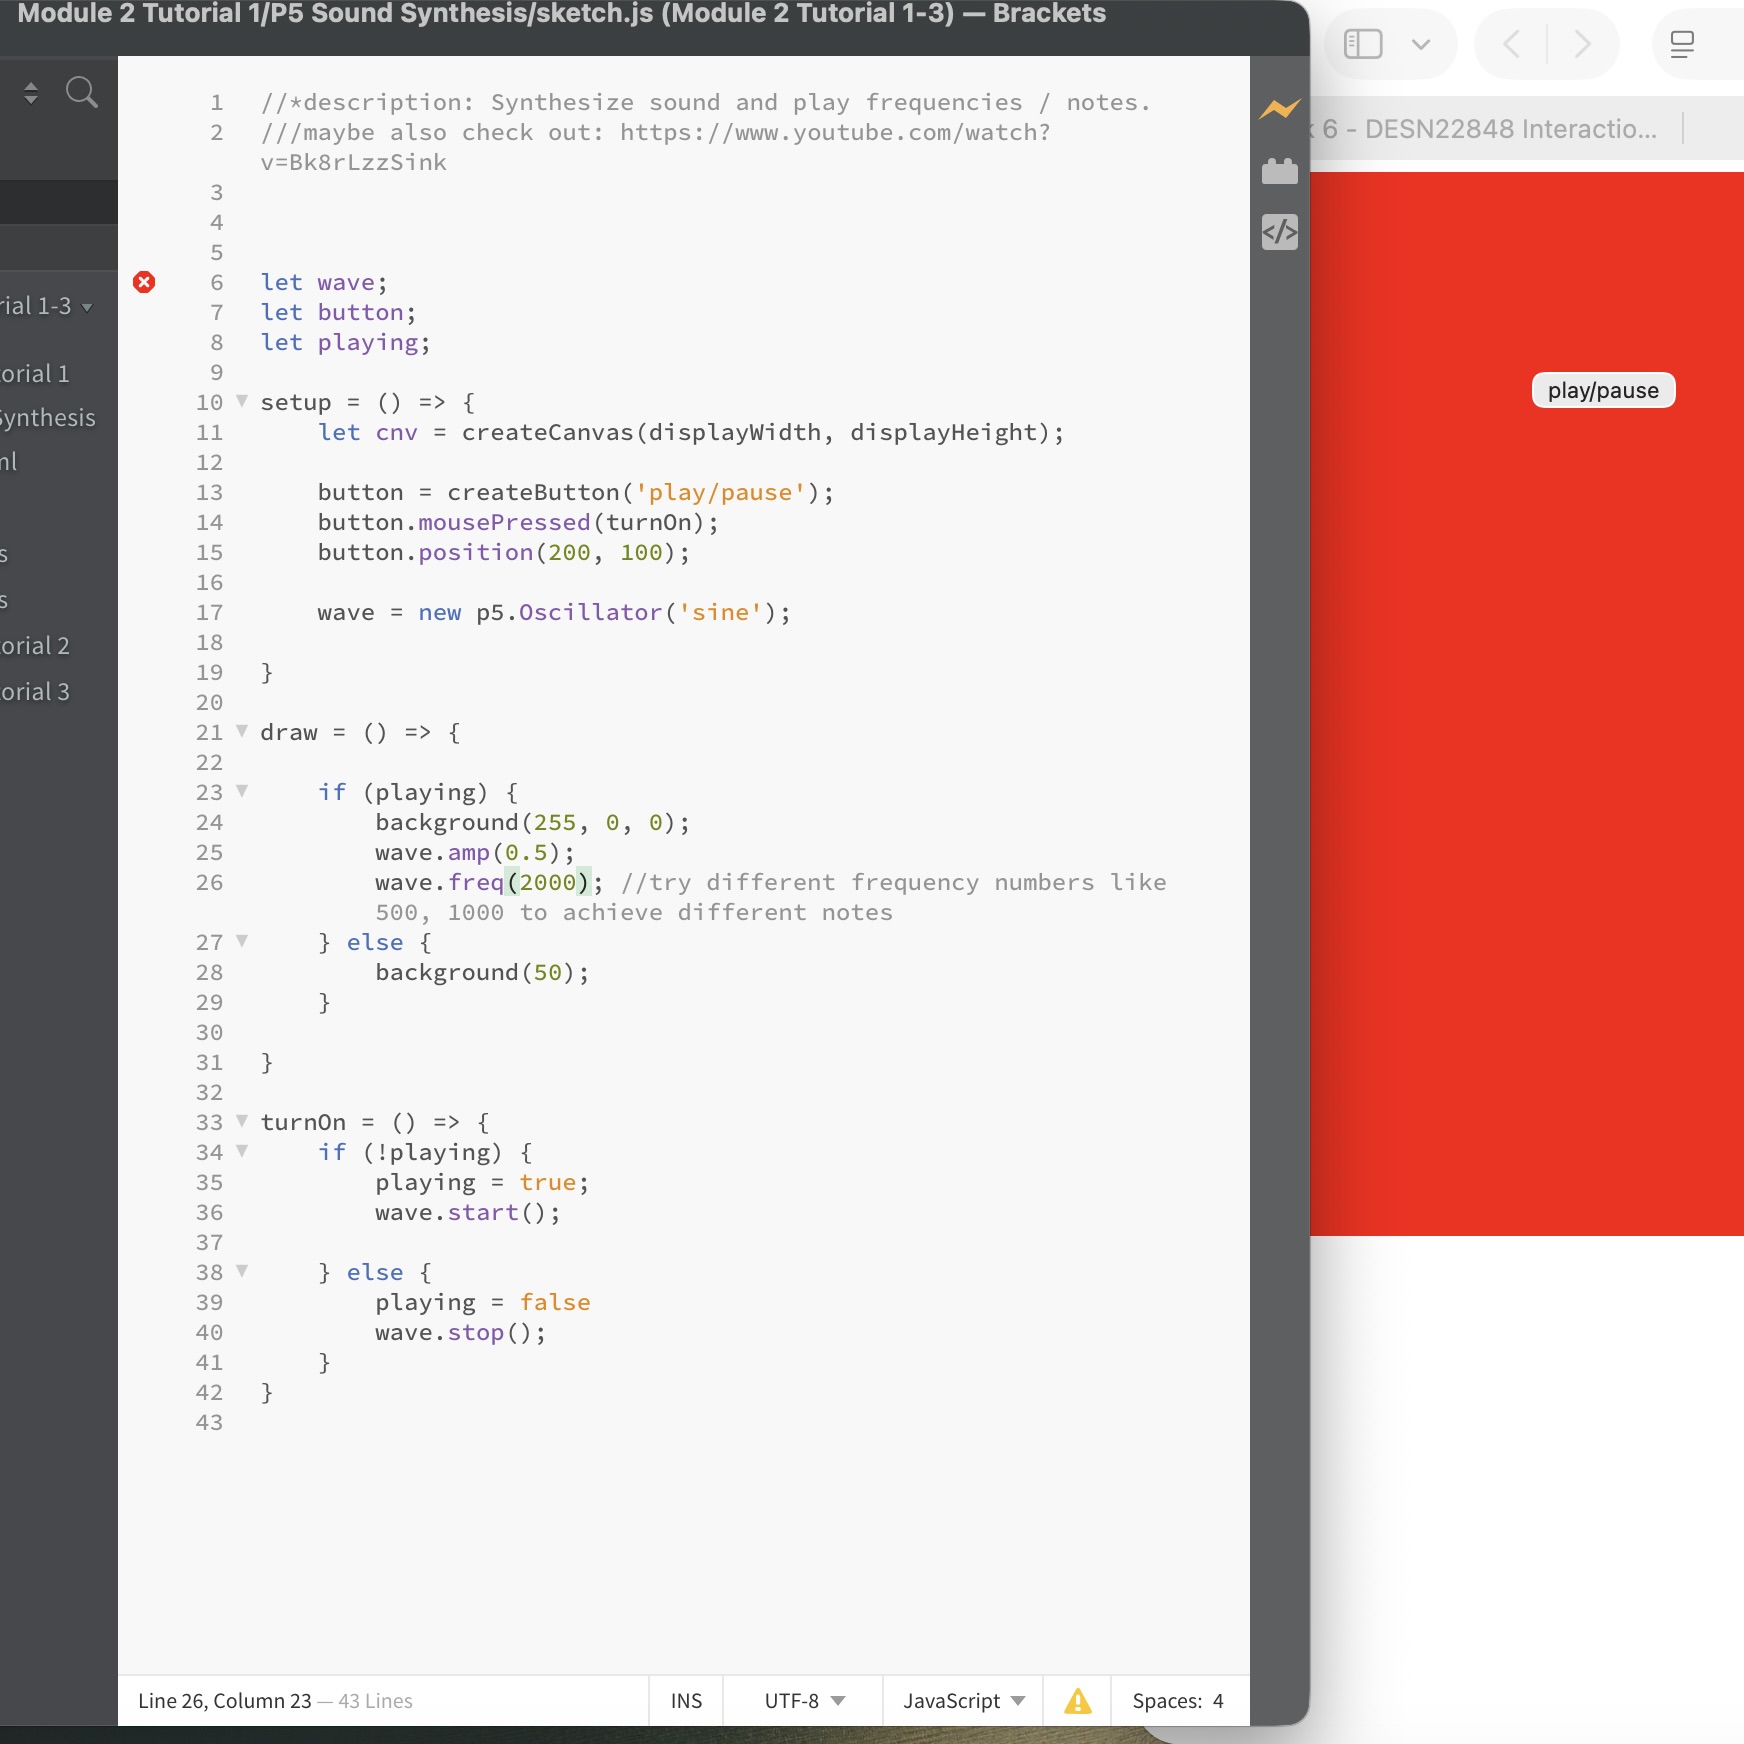Click the sidebar sort up/down arrows icon
This screenshot has width=1744, height=1744.
tap(31, 93)
